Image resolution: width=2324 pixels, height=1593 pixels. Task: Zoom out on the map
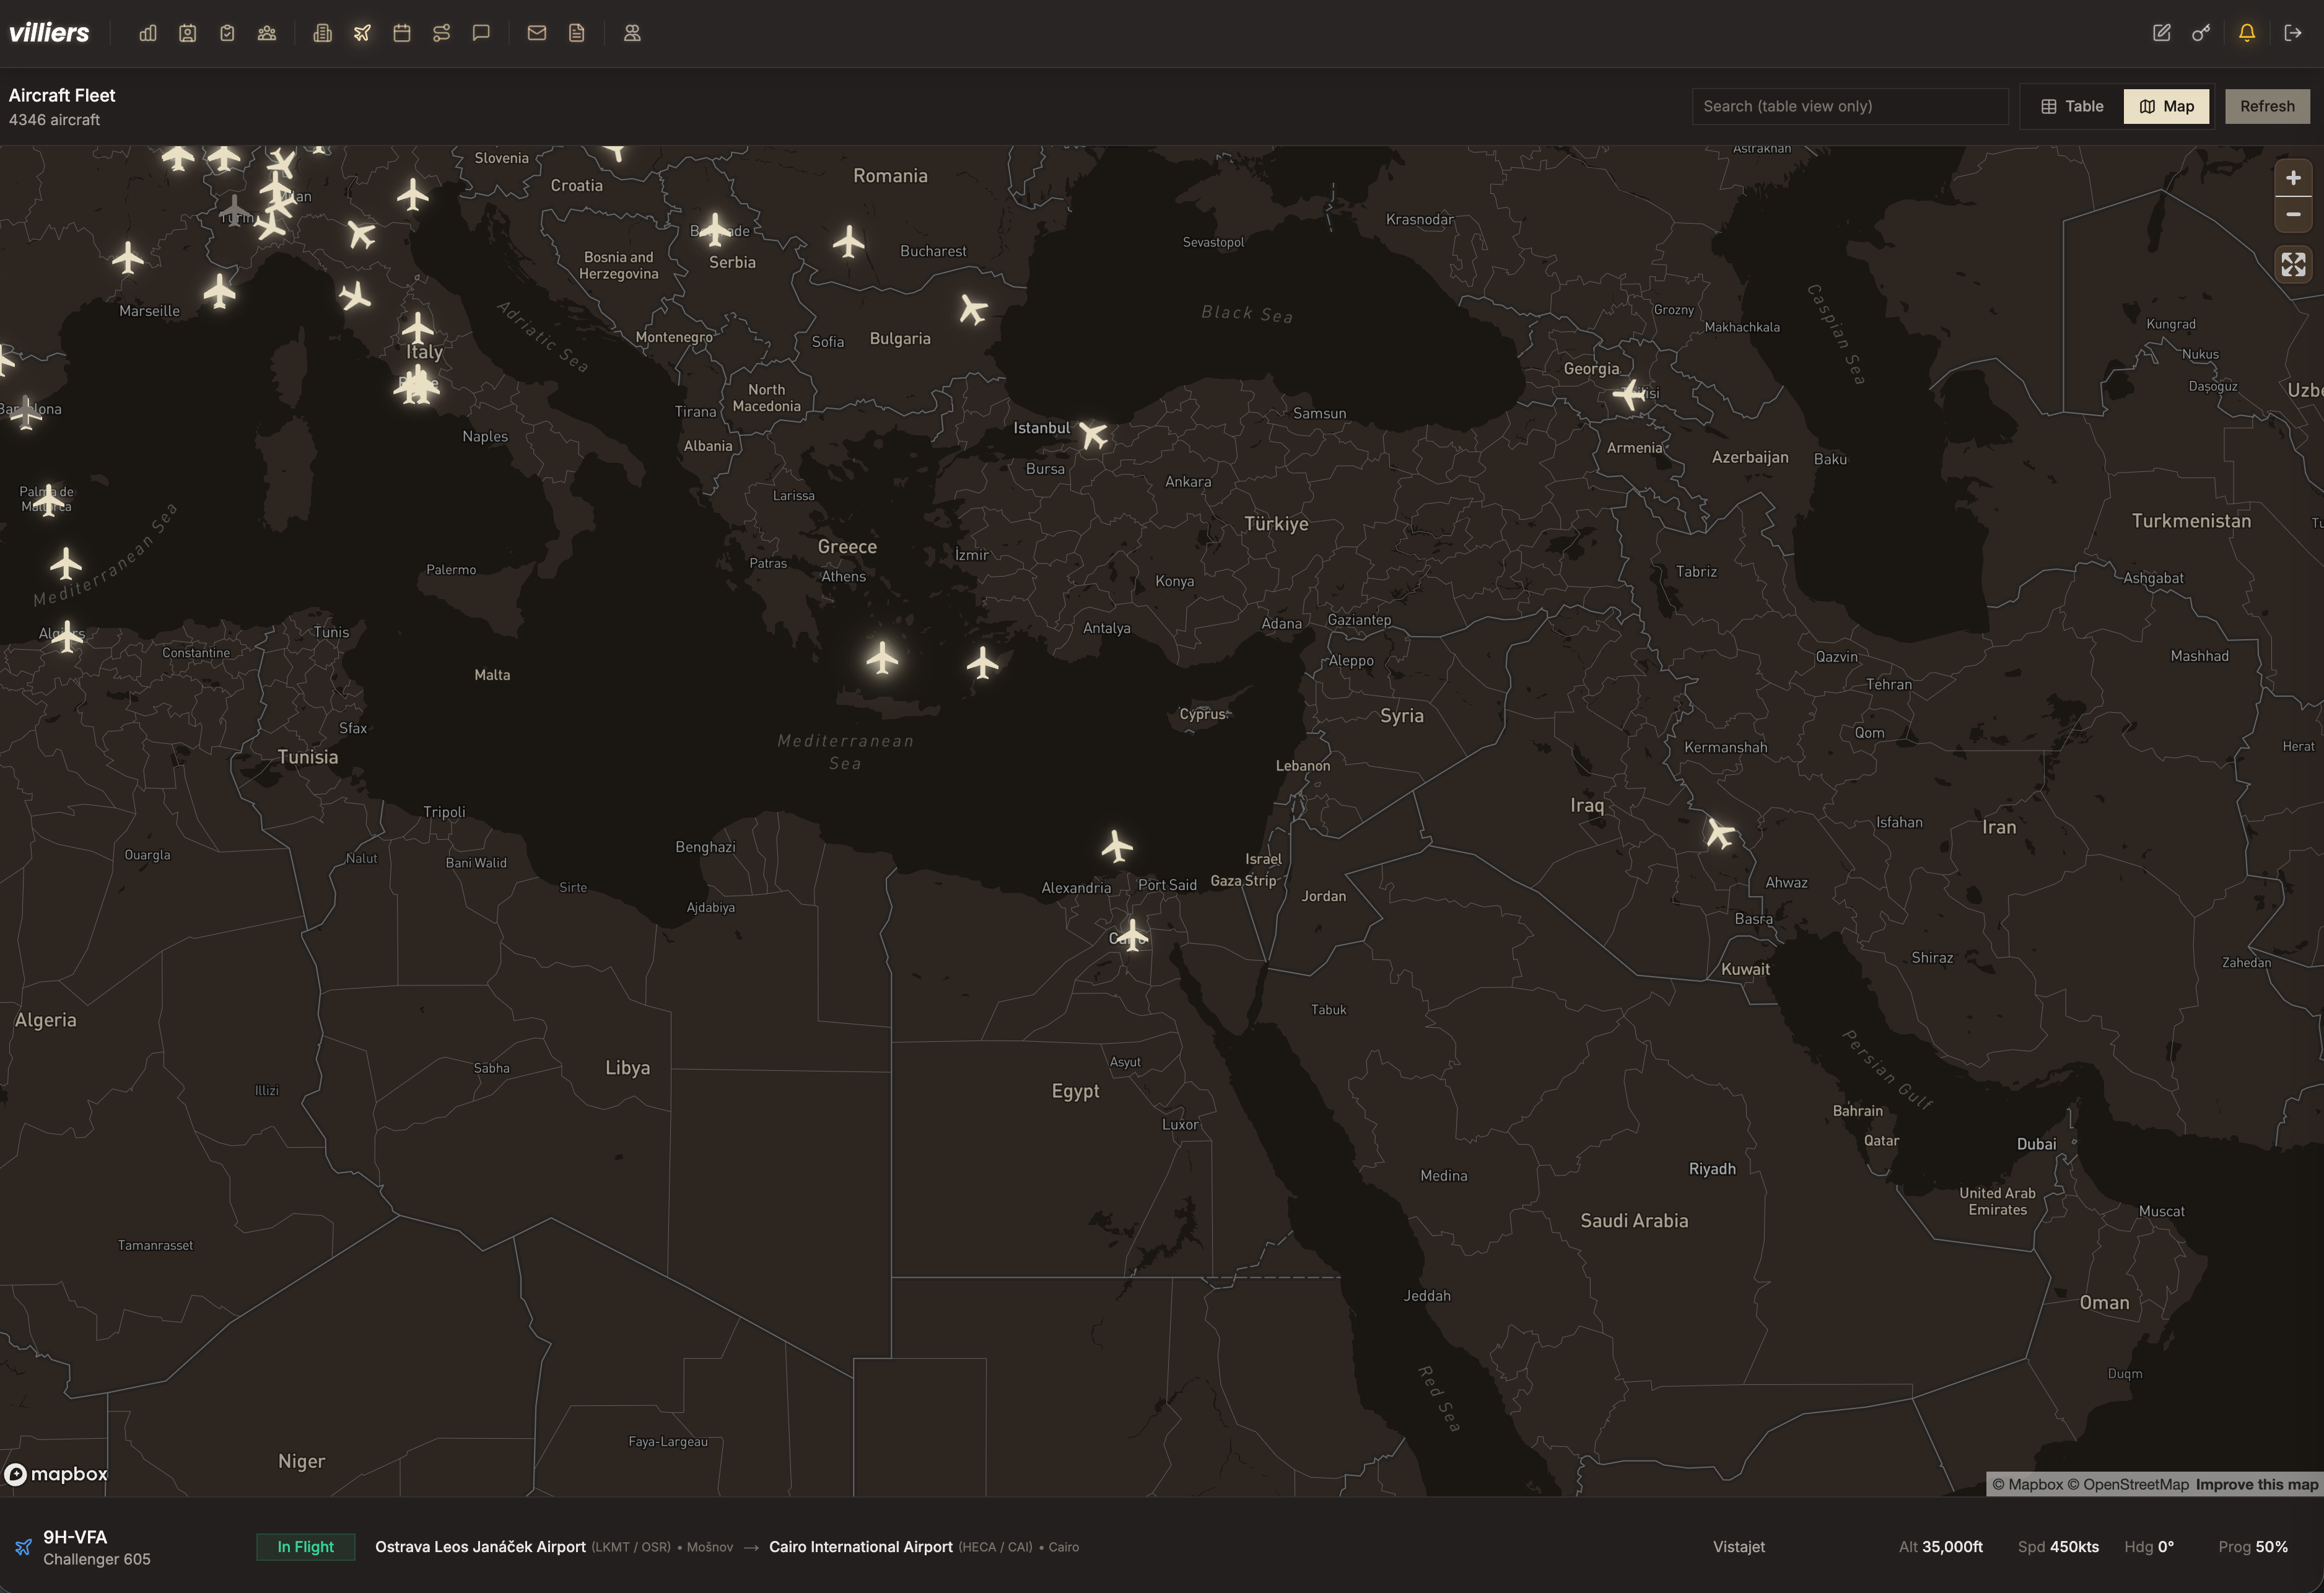2292,214
